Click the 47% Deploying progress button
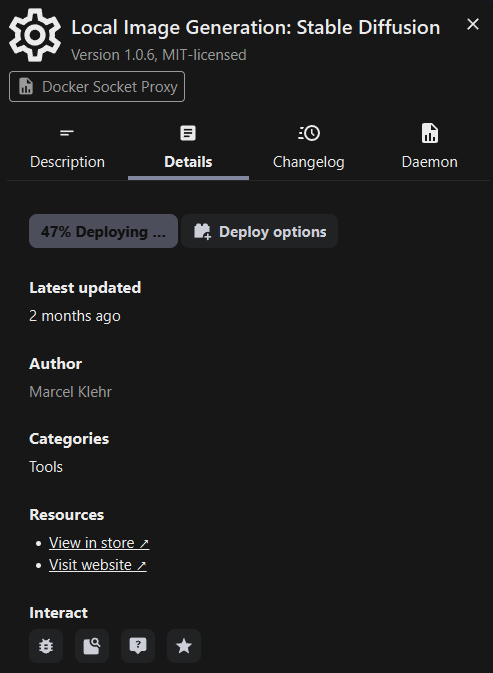Screen dimensions: 493x673 coord(103,231)
